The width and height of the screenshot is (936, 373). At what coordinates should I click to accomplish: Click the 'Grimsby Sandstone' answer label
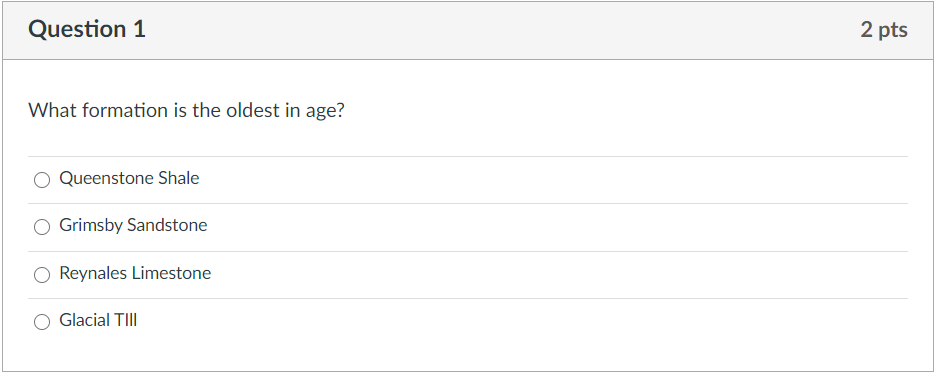click(133, 226)
